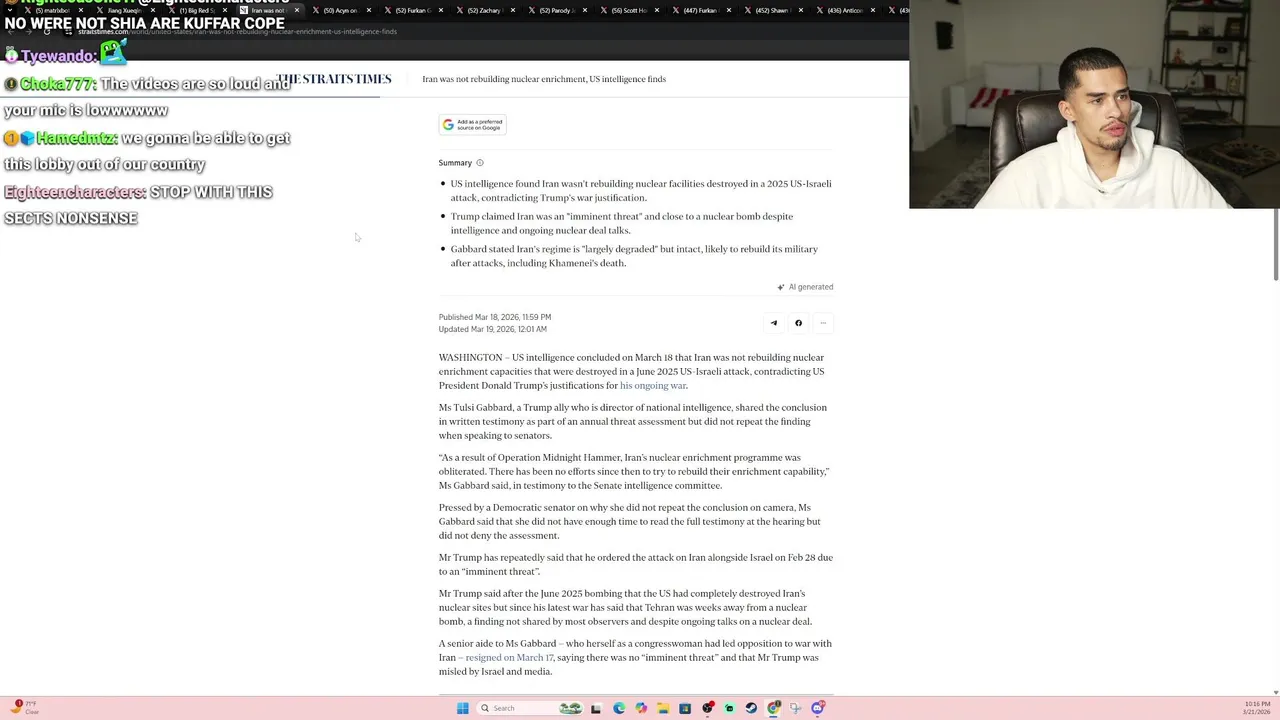
Task: Open File Explorer from the taskbar
Action: pyautogui.click(x=663, y=708)
